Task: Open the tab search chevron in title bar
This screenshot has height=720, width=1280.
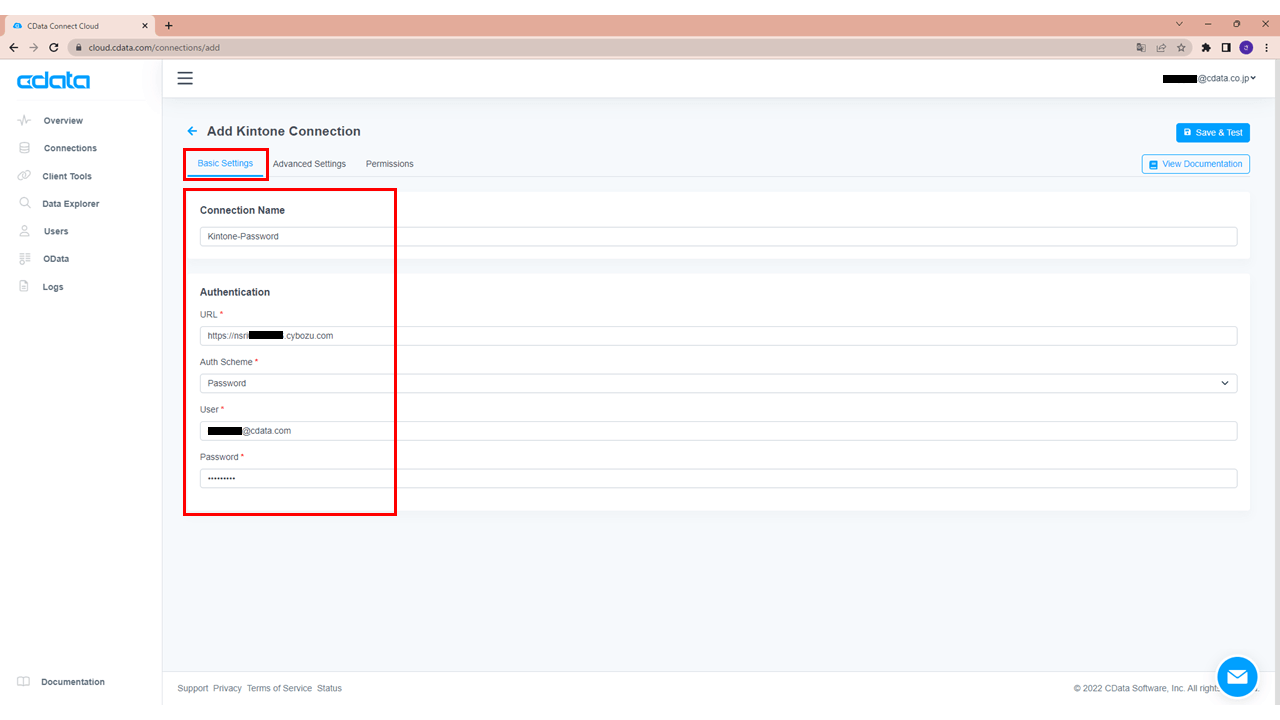Action: [x=1180, y=24]
